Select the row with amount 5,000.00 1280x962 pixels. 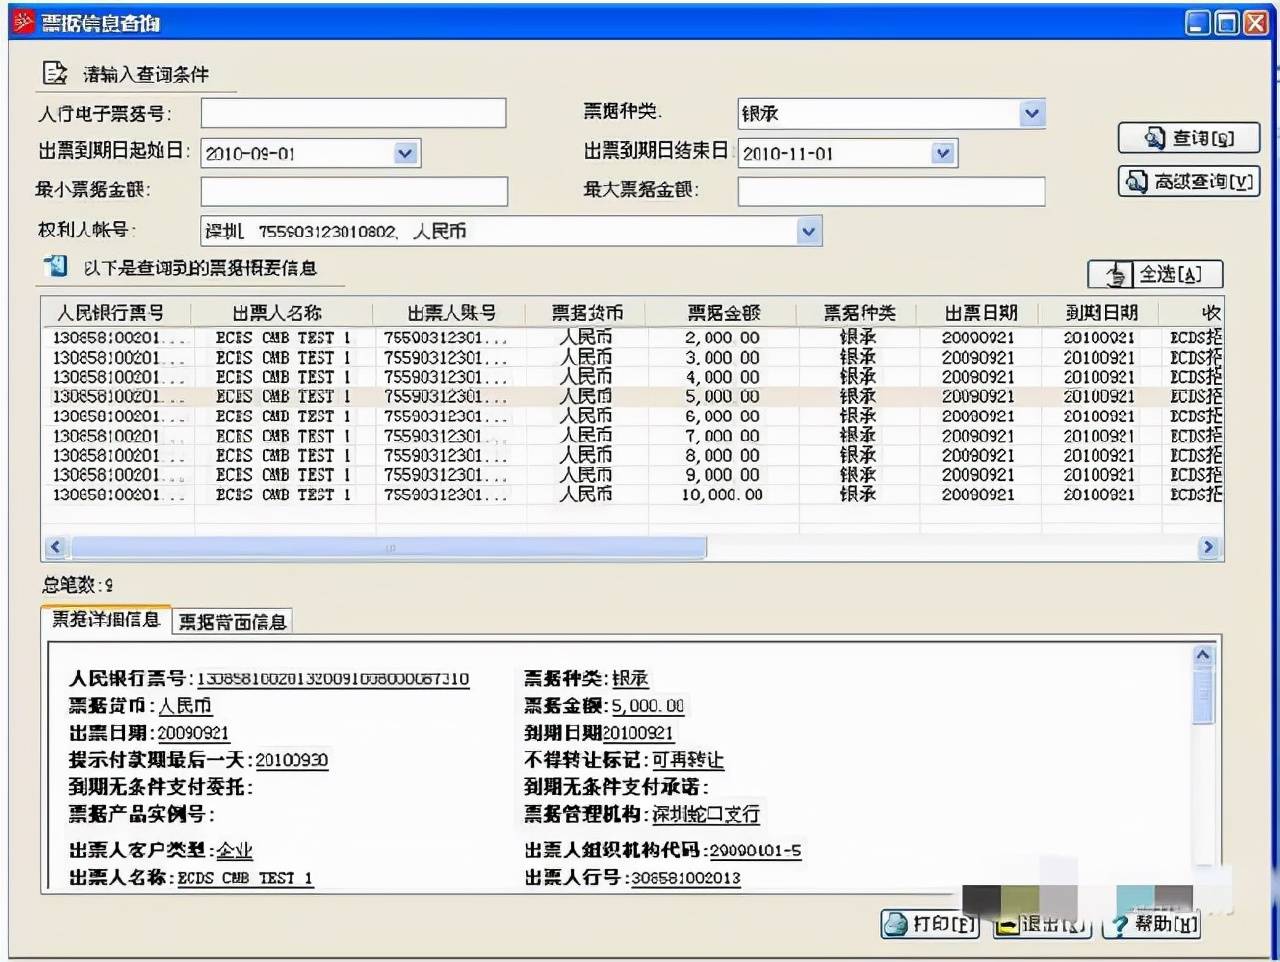(x=632, y=396)
